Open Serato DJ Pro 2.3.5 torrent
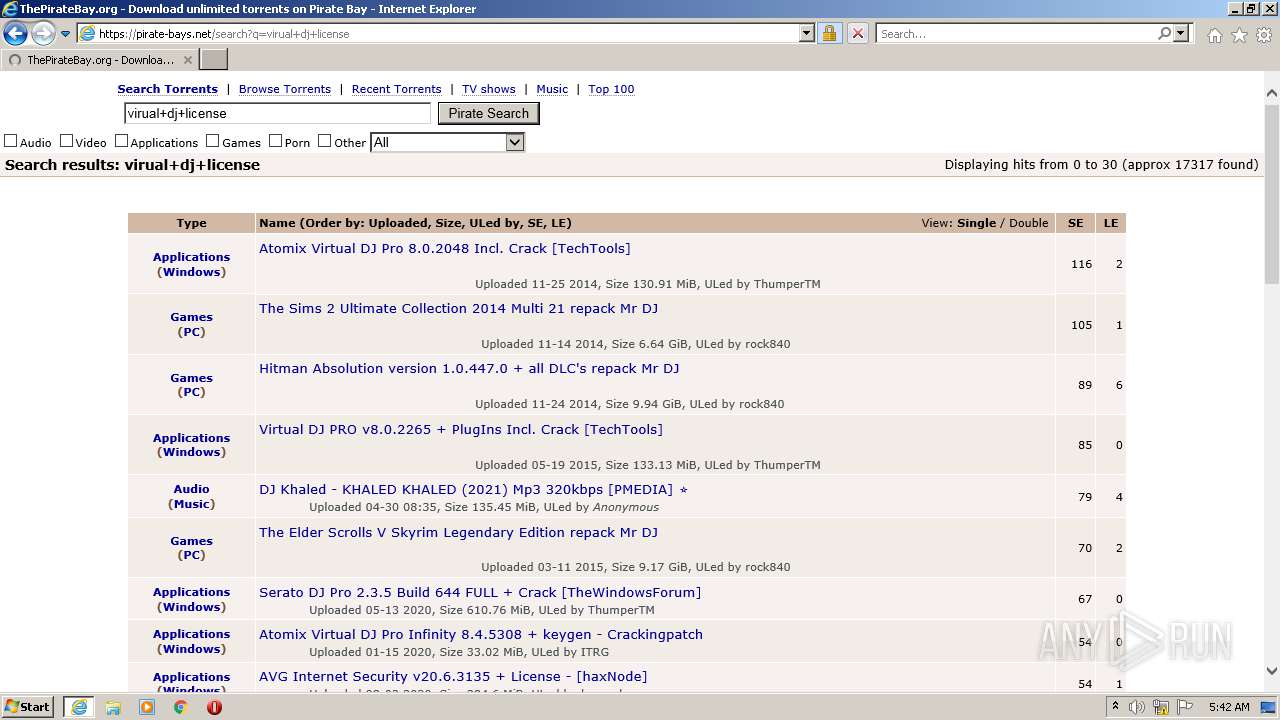Viewport: 1280px width, 720px height. tap(480, 592)
